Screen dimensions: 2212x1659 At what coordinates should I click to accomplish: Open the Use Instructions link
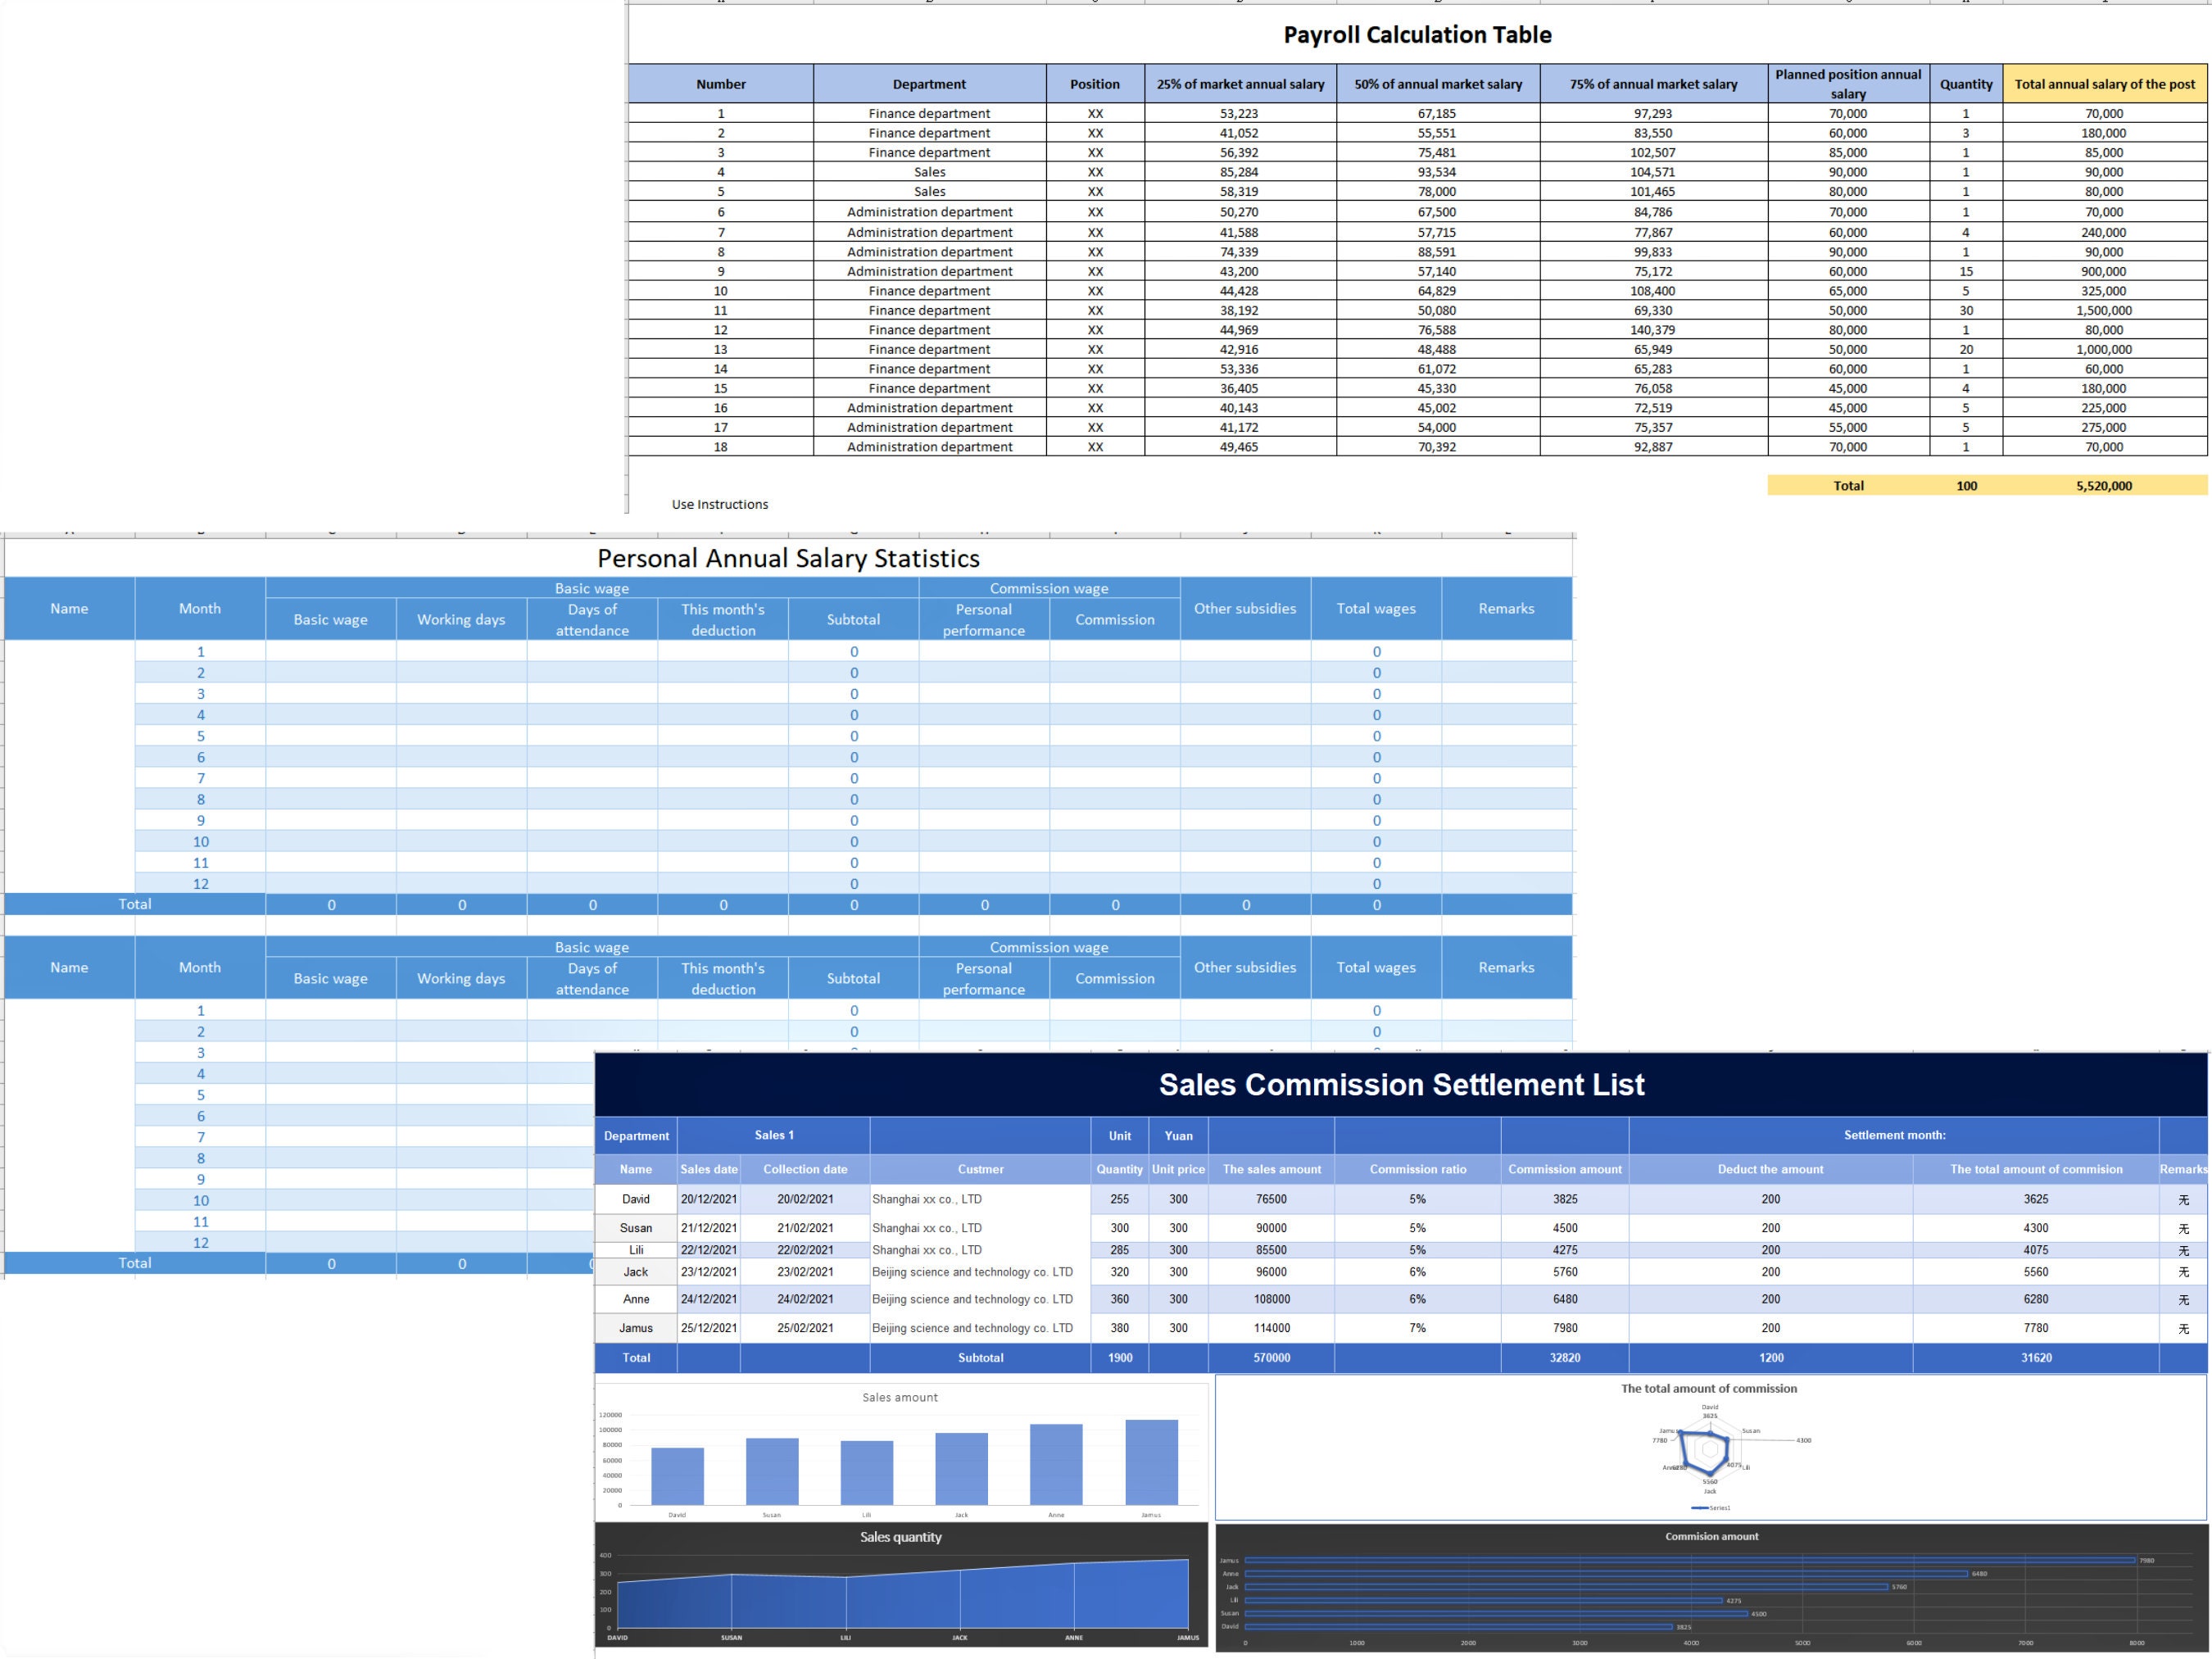click(719, 504)
